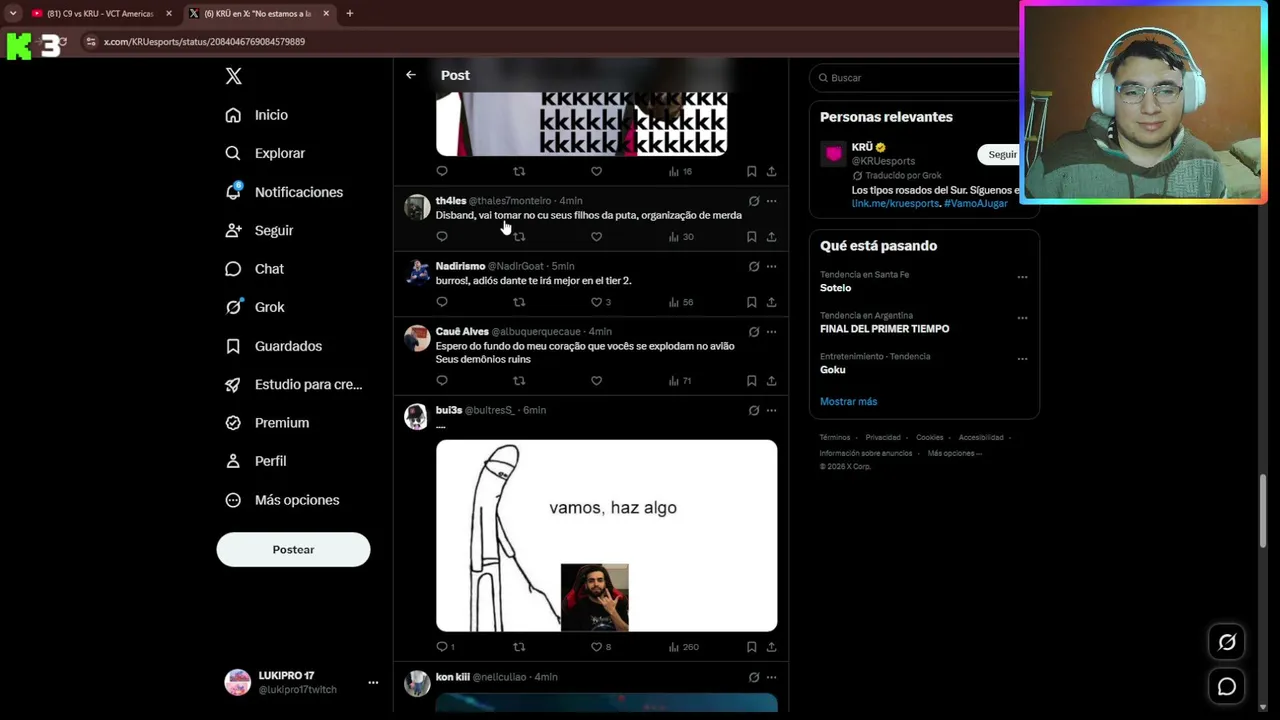Open the floating messages chat button
This screenshot has height=720, width=1280.
tap(1227, 687)
